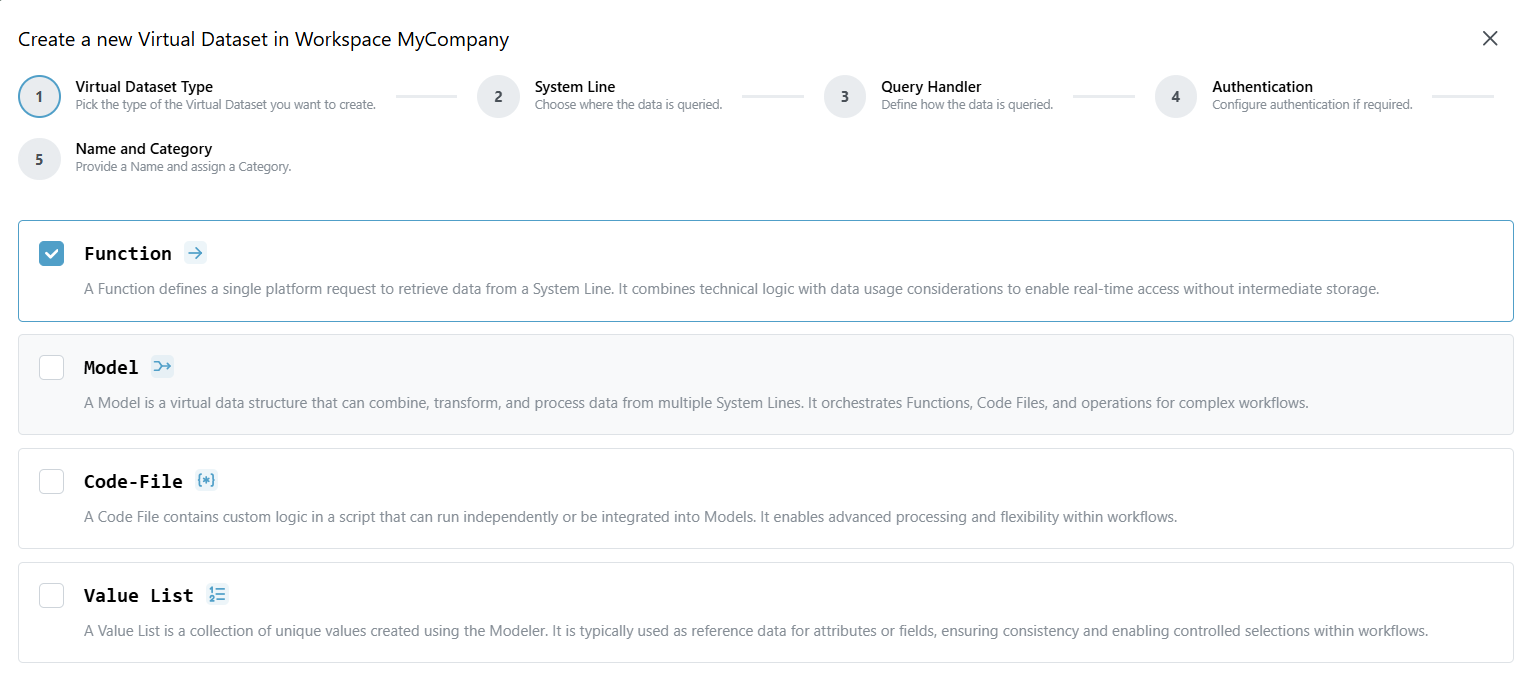Click the step 3 number circle
The width and height of the screenshot is (1518, 681).
pyautogui.click(x=845, y=97)
